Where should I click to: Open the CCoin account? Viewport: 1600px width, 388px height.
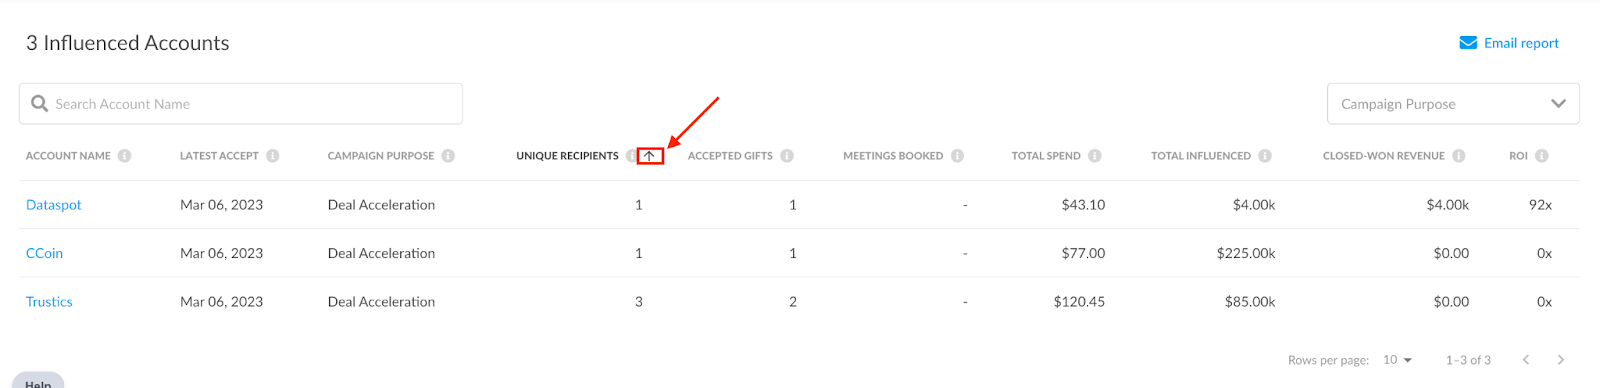pyautogui.click(x=44, y=253)
